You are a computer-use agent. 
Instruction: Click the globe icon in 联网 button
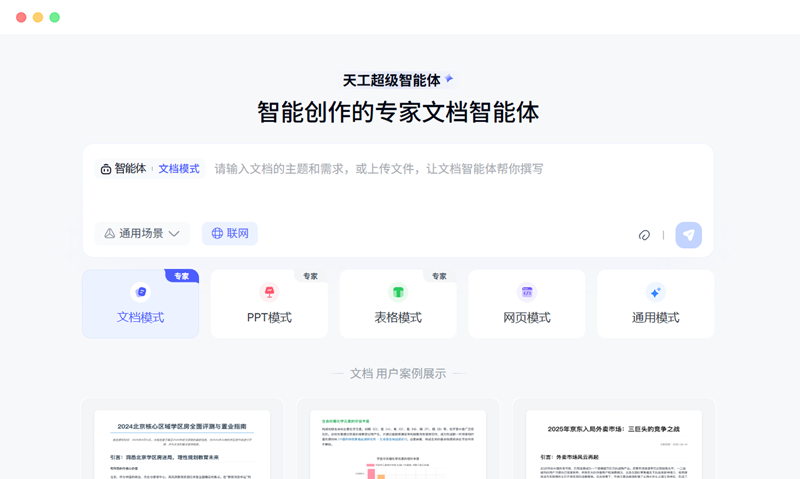(217, 234)
